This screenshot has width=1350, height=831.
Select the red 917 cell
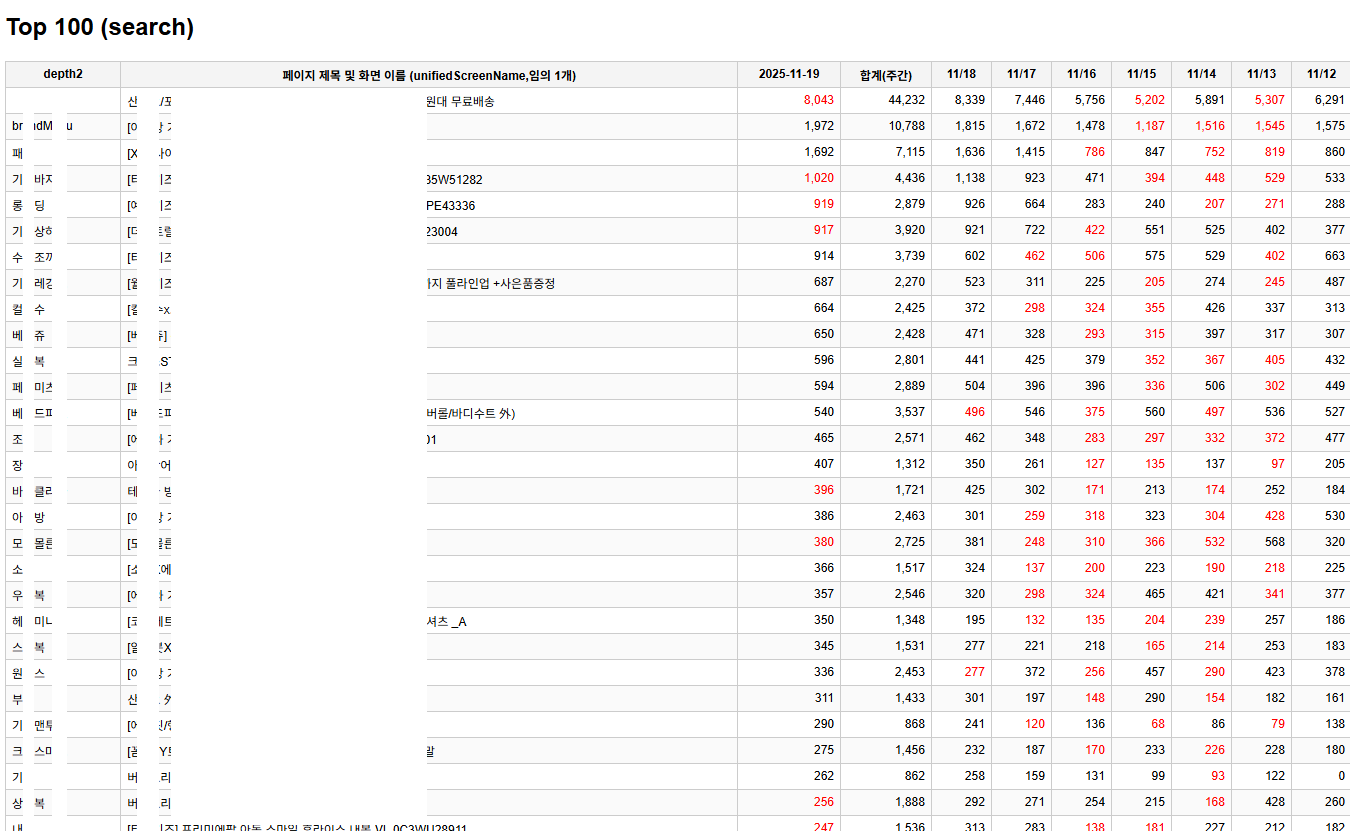[789, 231]
